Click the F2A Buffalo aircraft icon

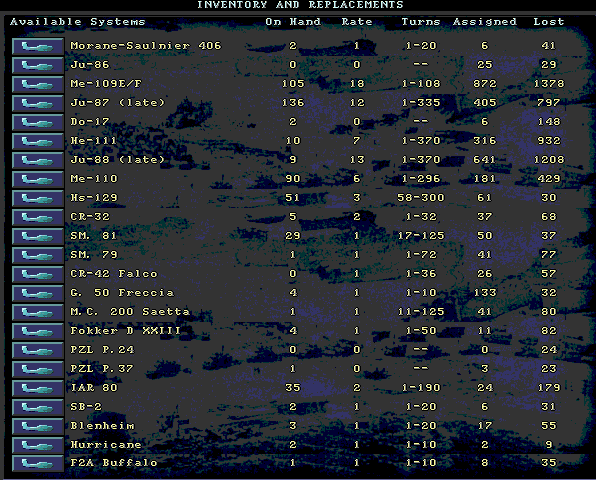(38, 464)
